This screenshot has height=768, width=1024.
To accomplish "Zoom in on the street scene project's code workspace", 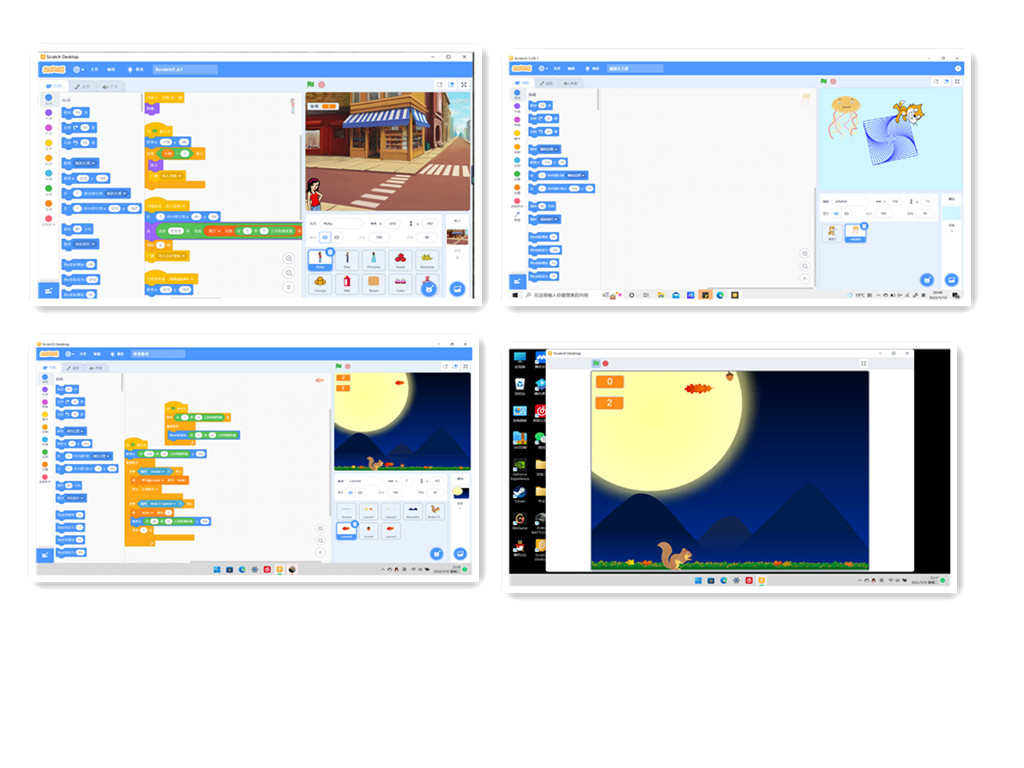I will pos(289,257).
